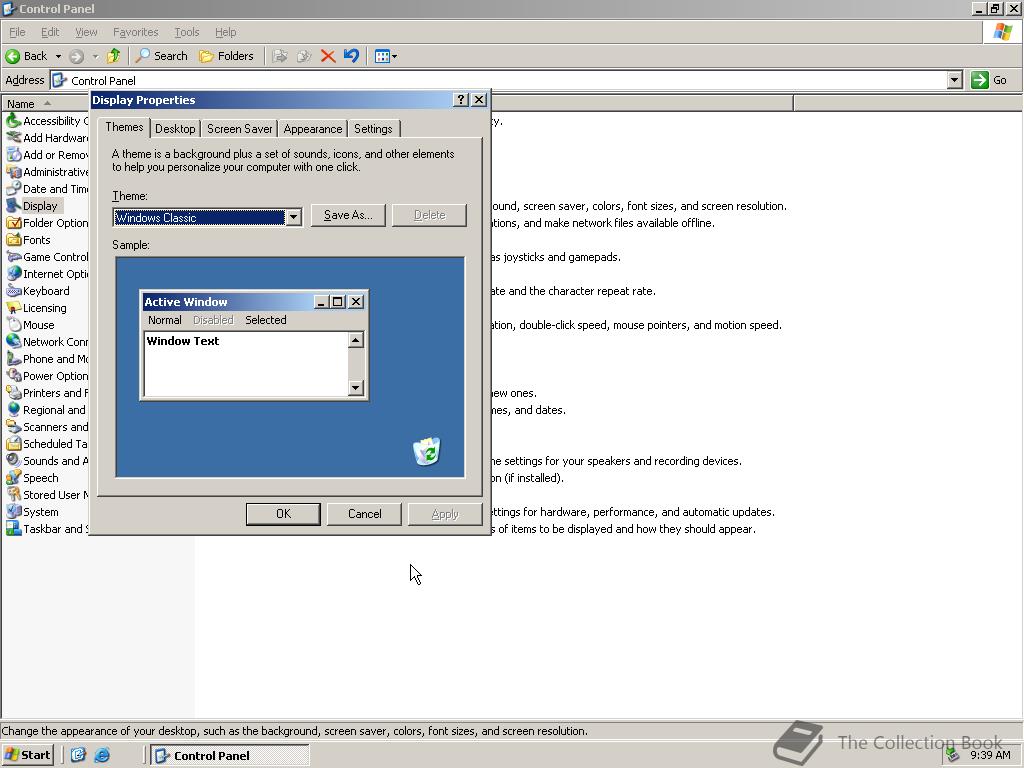
Task: Select the Fonts folder icon
Action: 13,239
